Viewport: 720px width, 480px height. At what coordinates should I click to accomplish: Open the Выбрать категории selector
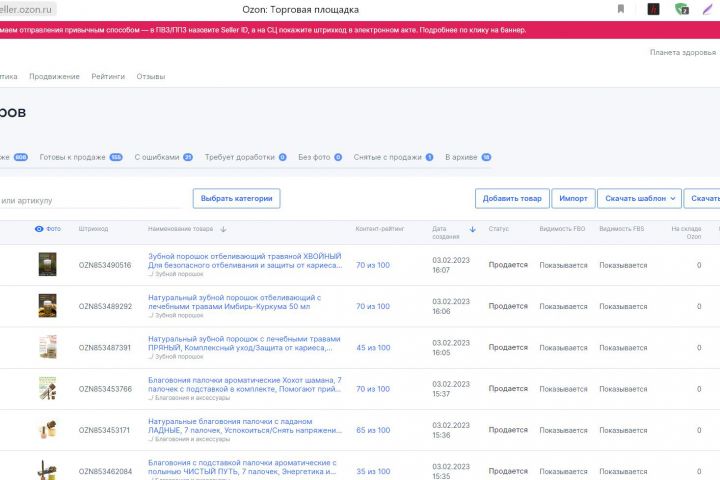pos(236,198)
